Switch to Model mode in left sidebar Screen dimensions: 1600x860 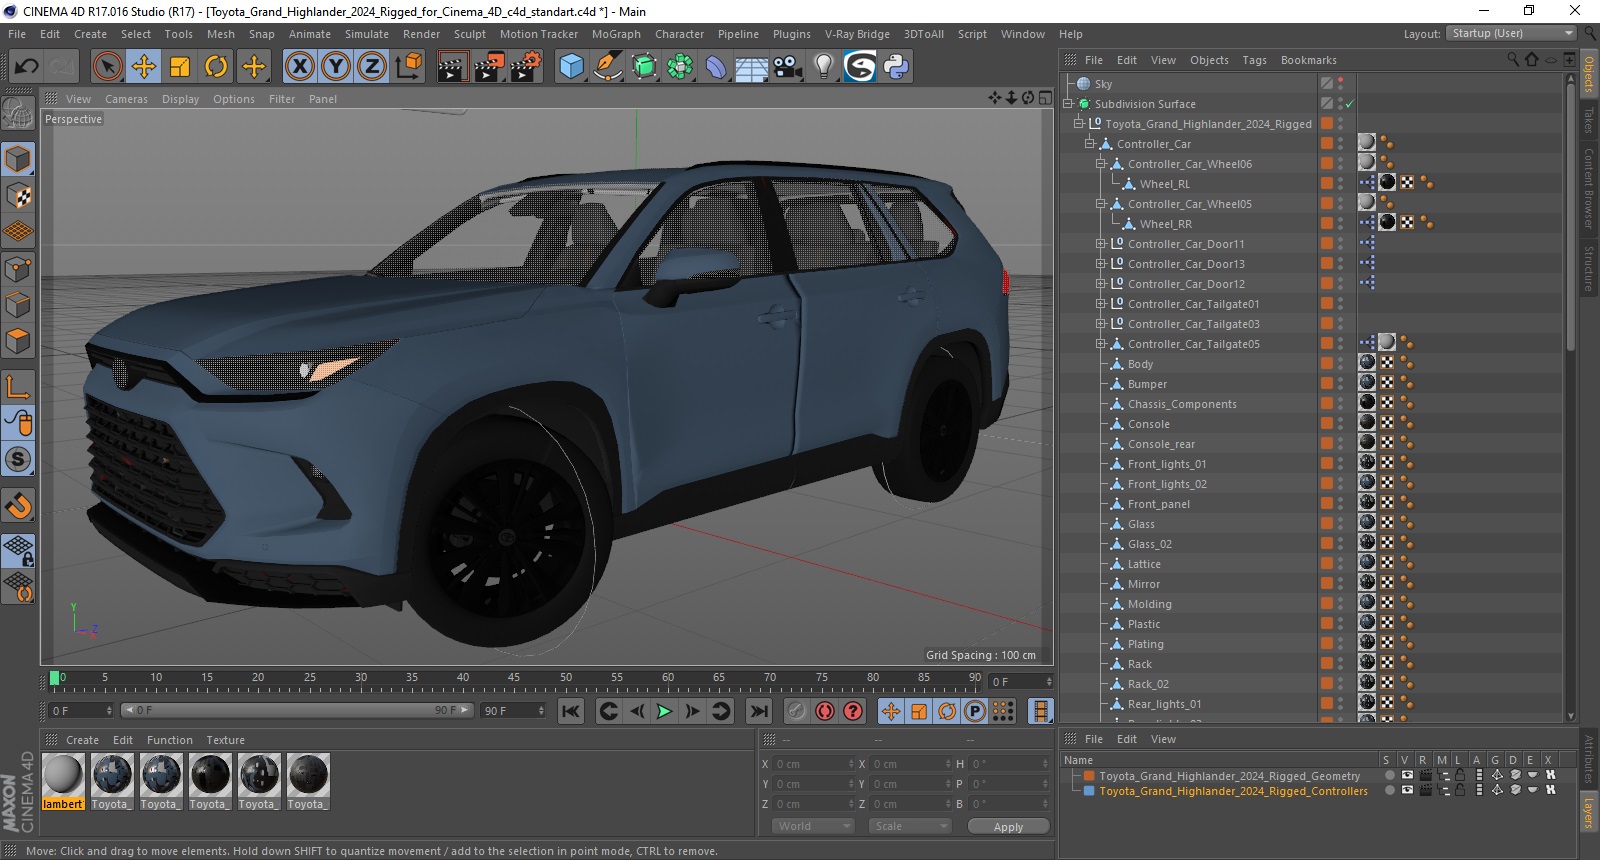point(18,159)
